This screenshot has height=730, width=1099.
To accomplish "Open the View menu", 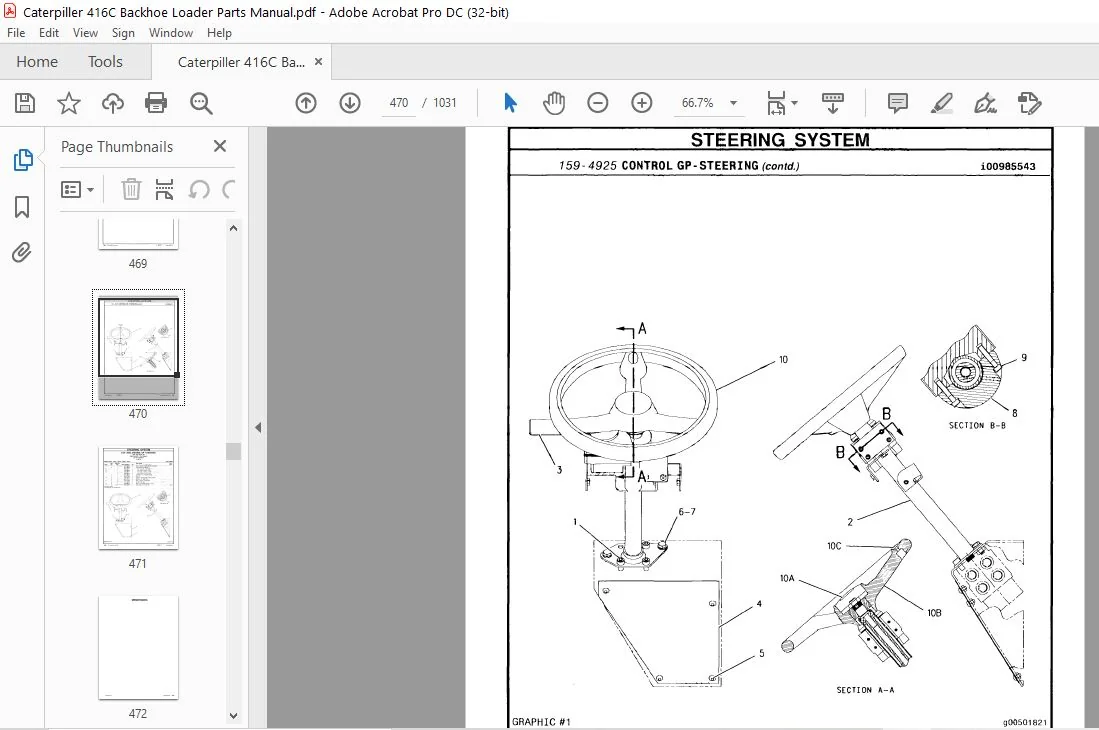I will point(85,33).
